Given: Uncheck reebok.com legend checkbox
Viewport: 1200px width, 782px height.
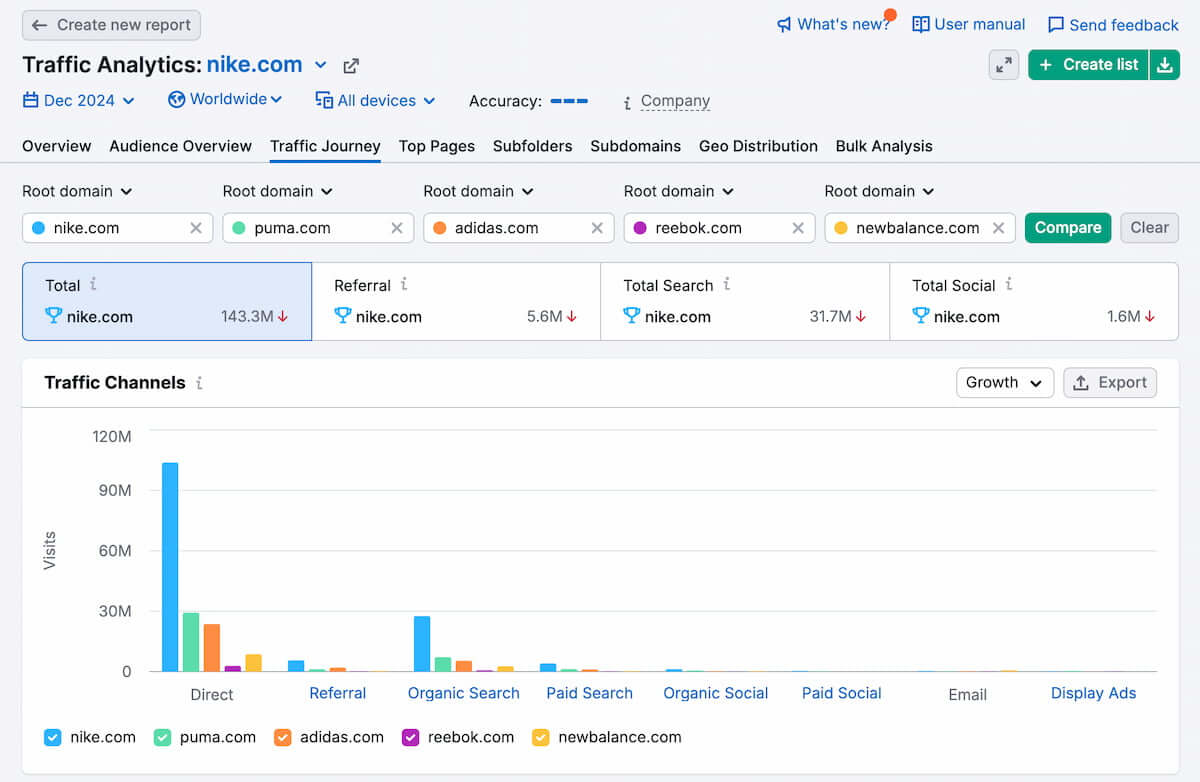Looking at the screenshot, I should tap(411, 737).
